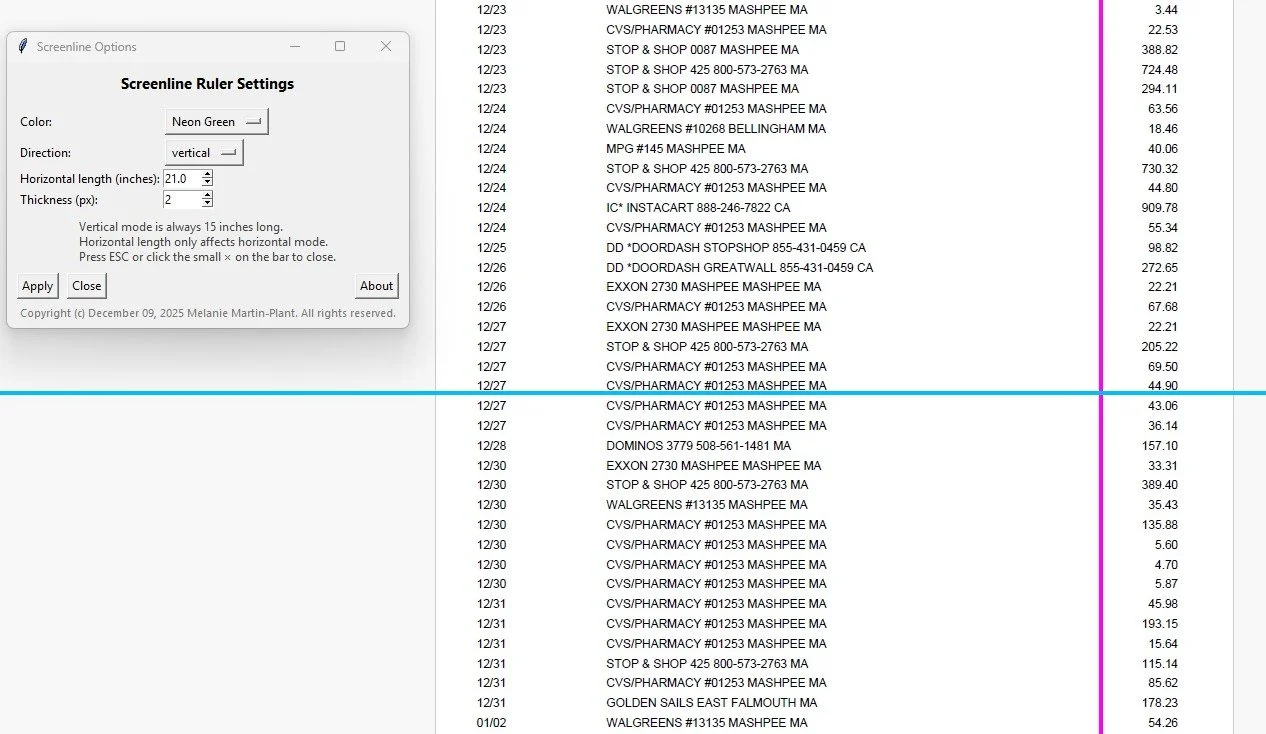Click the DD *DOORDASH STOPSHOP entry
This screenshot has height=734, width=1266.
(736, 247)
